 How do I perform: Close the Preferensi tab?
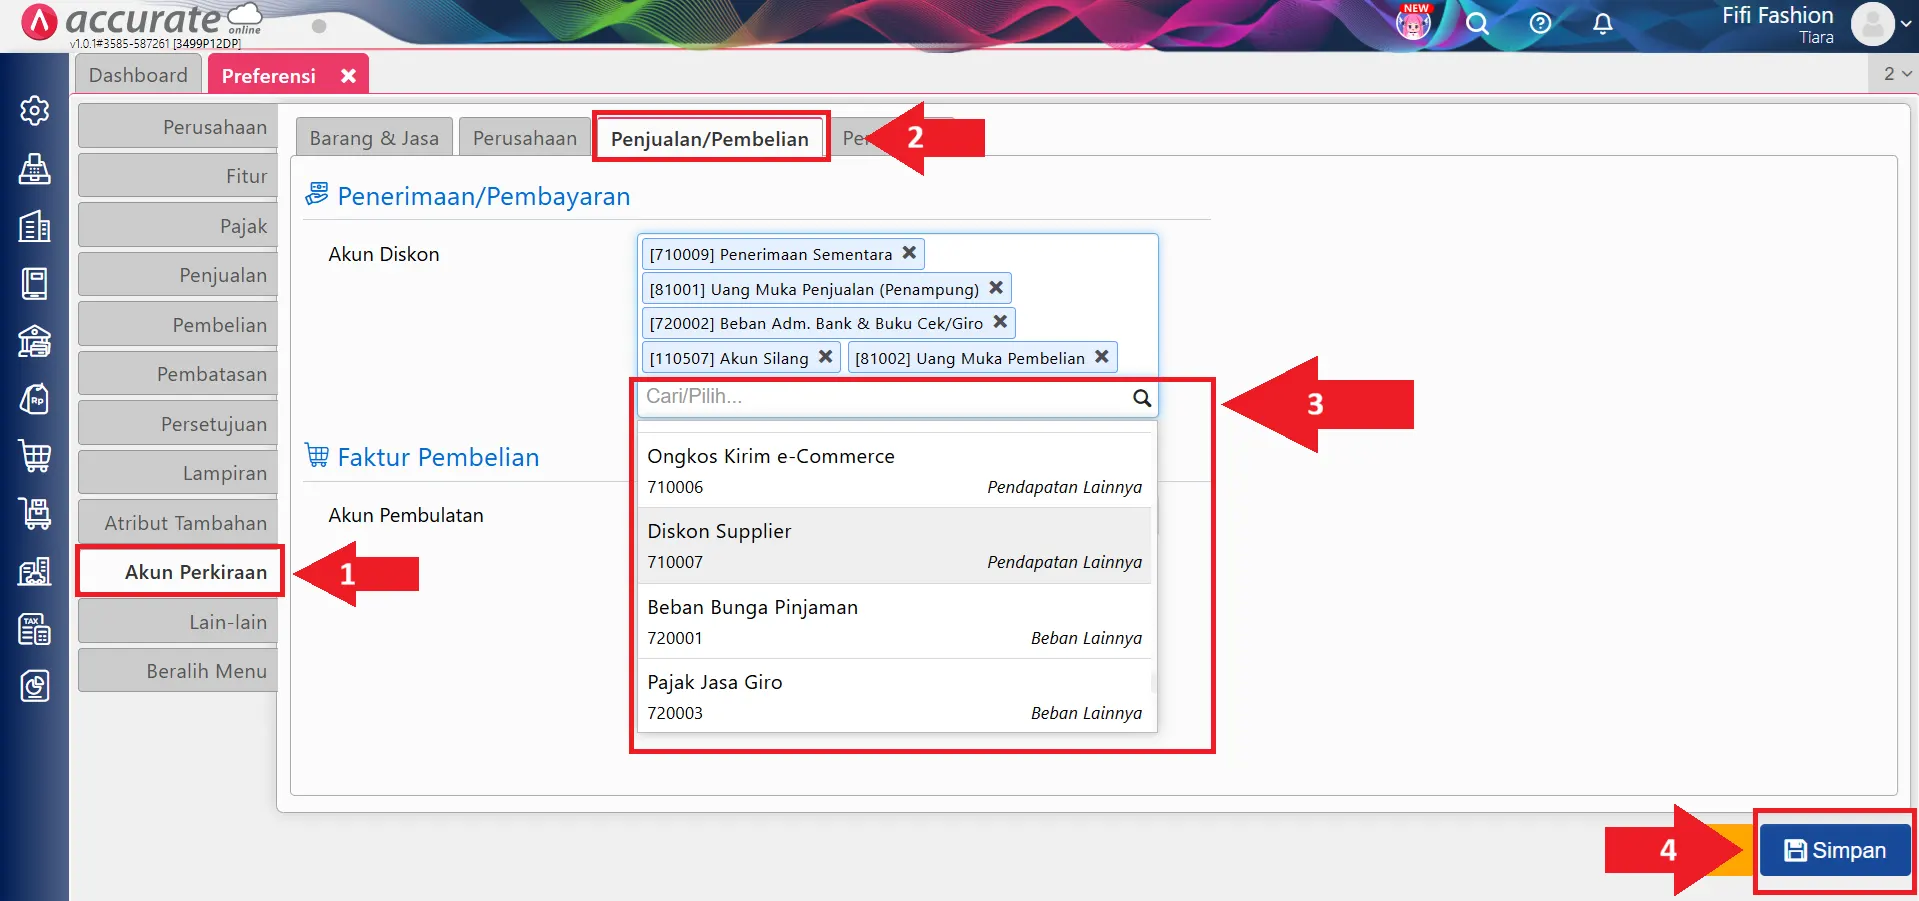point(348,76)
